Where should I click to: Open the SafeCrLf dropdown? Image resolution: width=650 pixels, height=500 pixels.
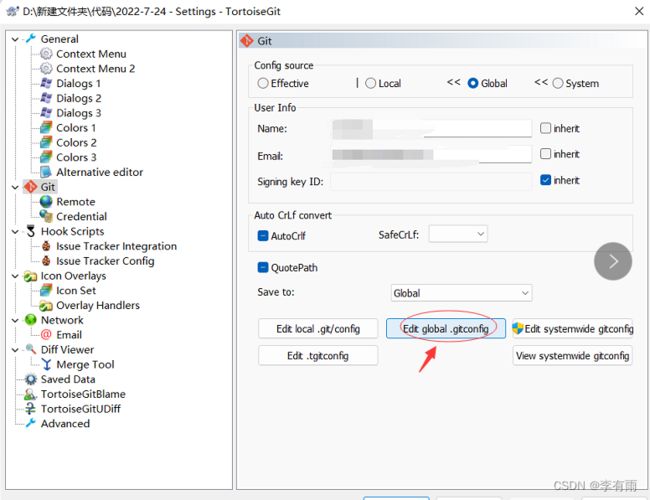coord(458,234)
